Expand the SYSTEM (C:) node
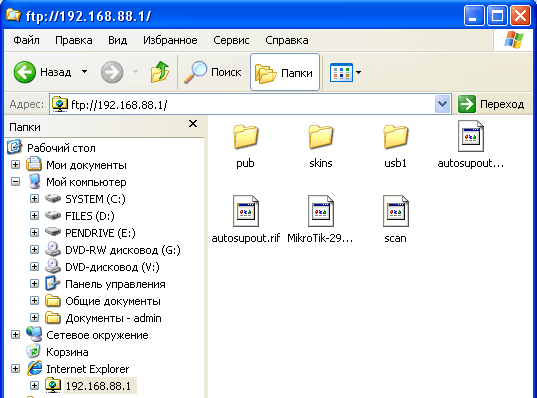This screenshot has width=537, height=398. pos(34,199)
